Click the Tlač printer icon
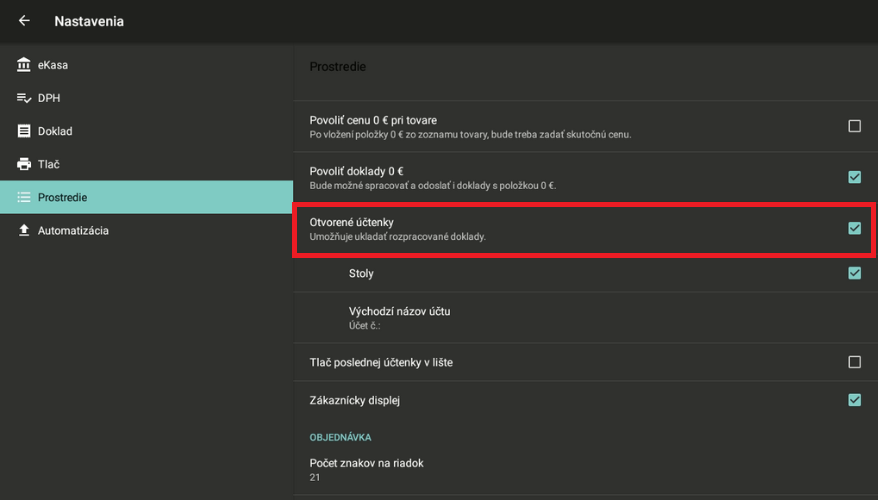This screenshot has width=878, height=500. point(24,164)
